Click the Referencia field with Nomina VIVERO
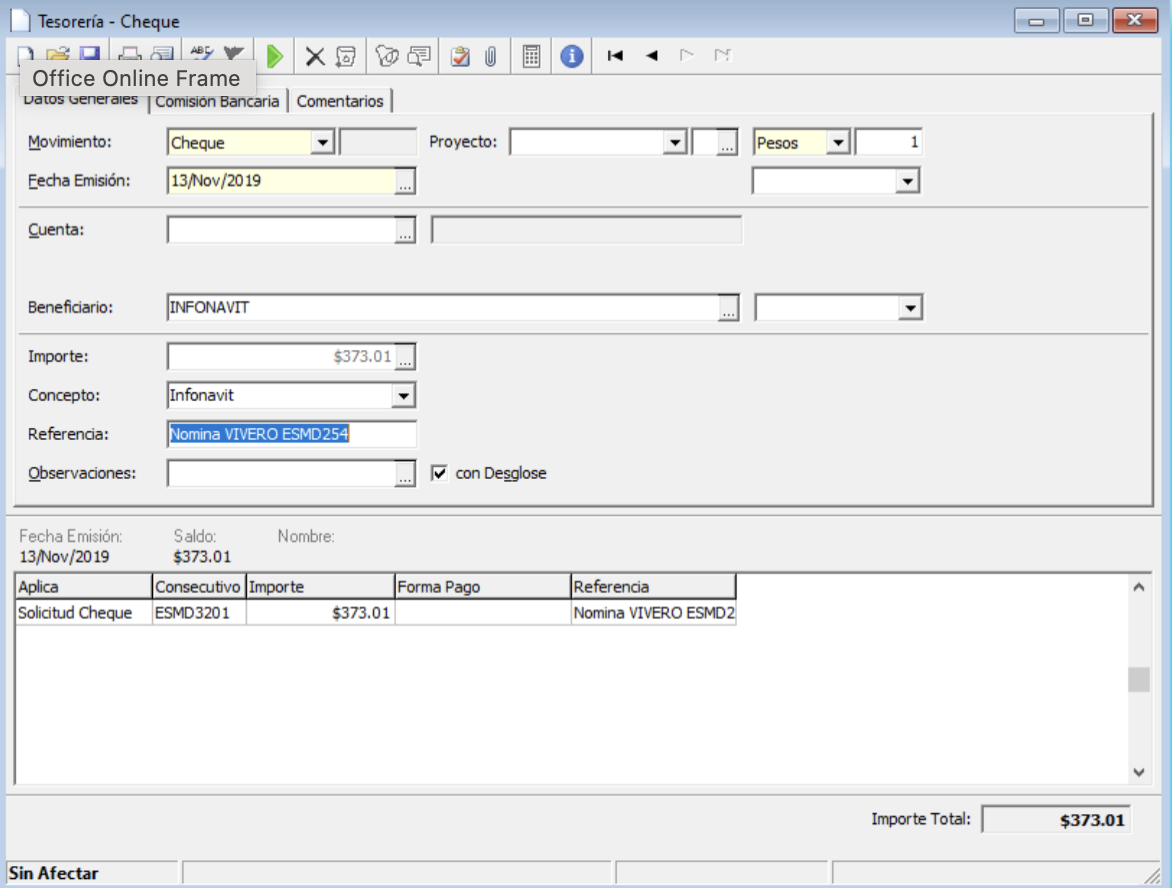The height and width of the screenshot is (888, 1172). (292, 434)
